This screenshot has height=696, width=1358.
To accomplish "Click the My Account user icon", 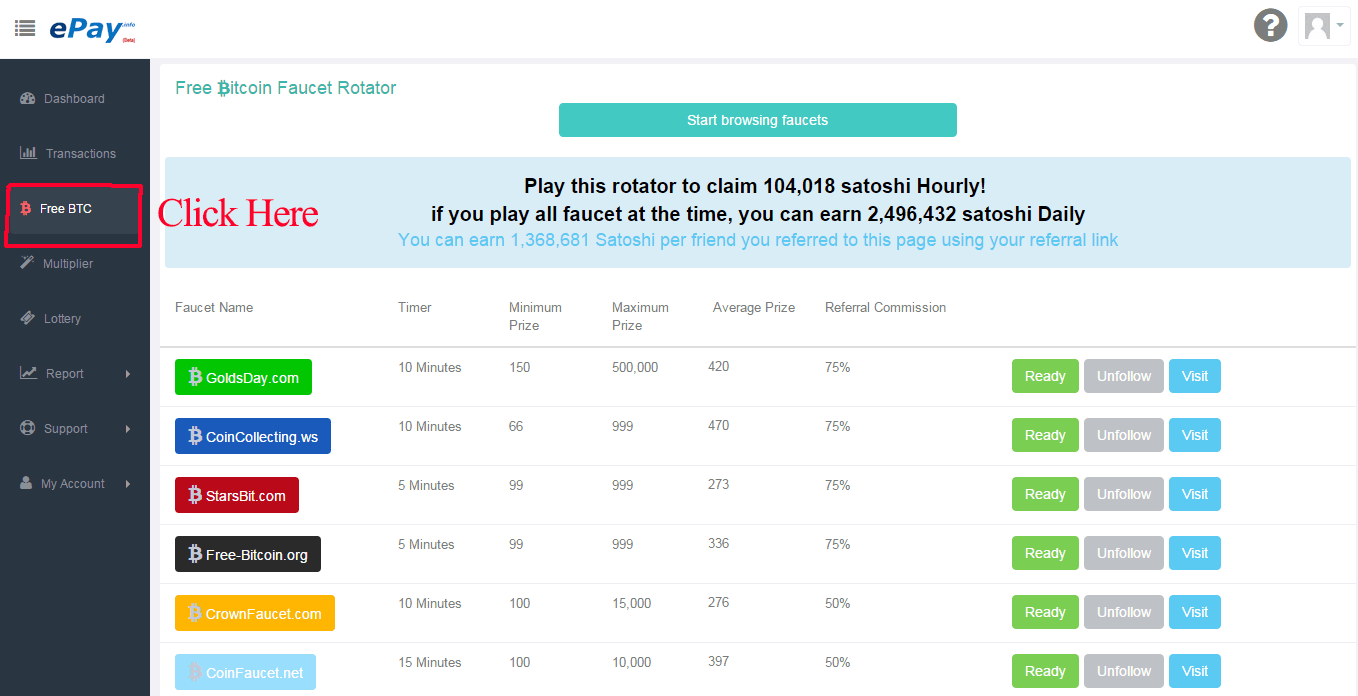I will [x=26, y=483].
